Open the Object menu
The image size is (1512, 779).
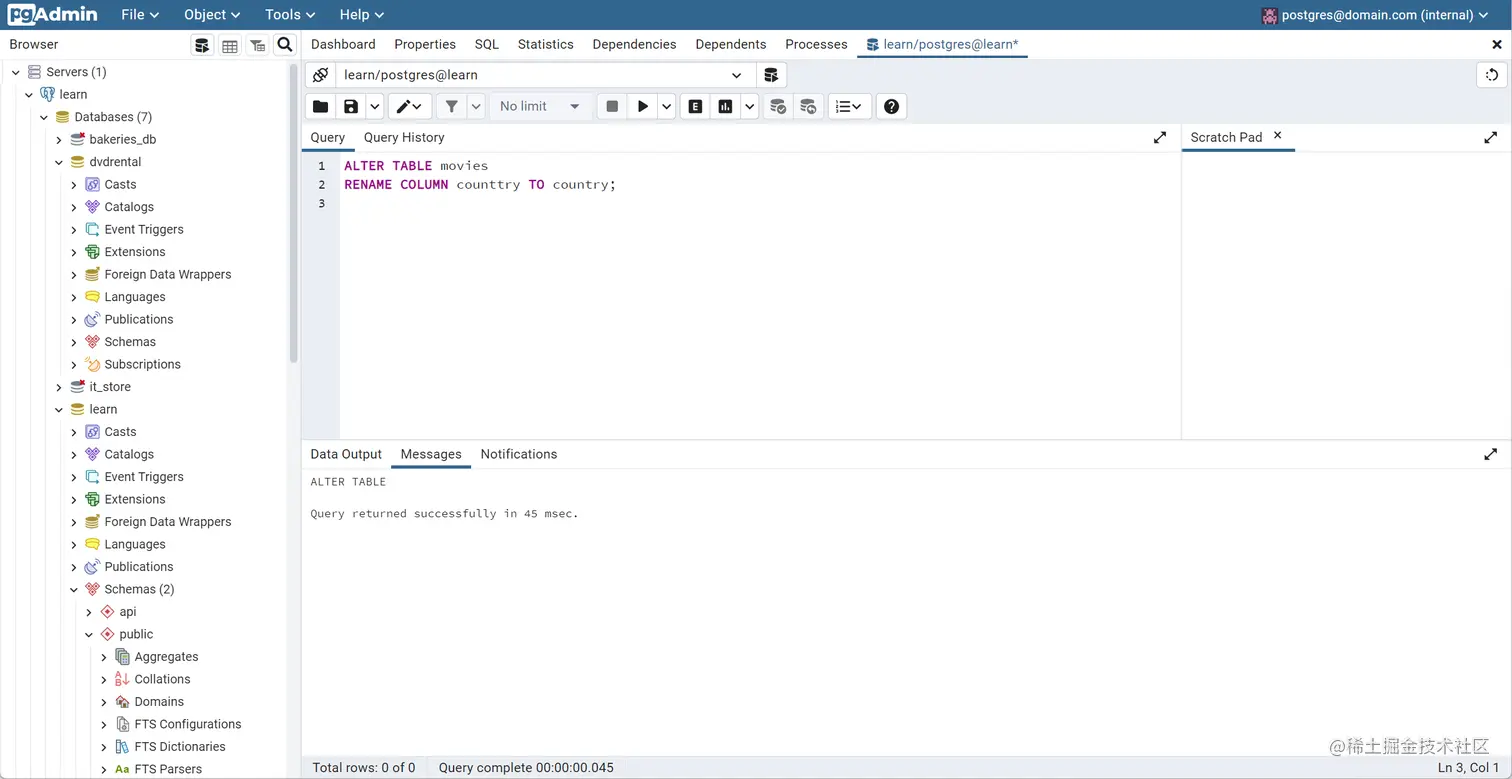coord(212,14)
